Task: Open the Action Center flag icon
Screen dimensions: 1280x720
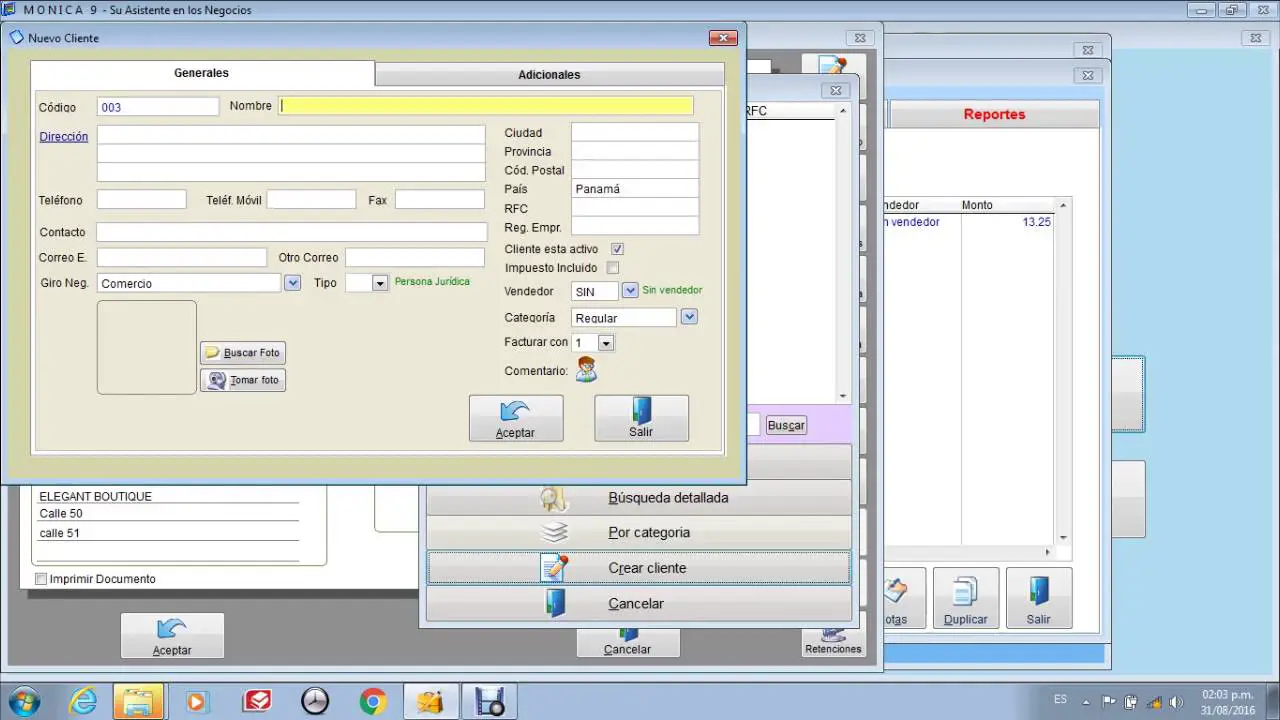Action: [x=1109, y=701]
